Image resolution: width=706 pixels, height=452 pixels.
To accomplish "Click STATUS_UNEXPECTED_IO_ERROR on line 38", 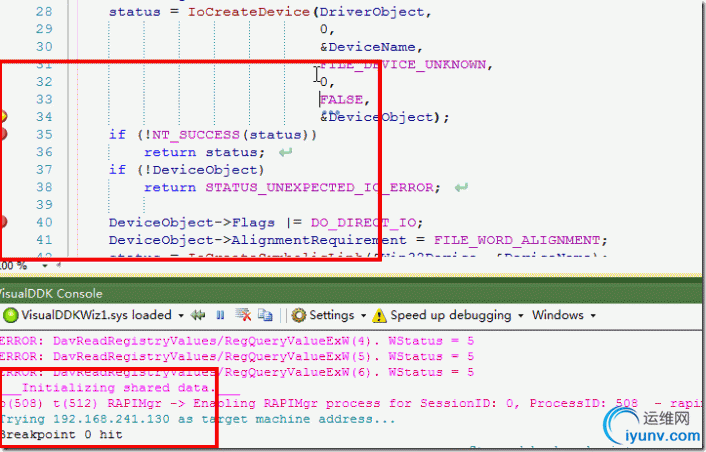I will point(318,187).
